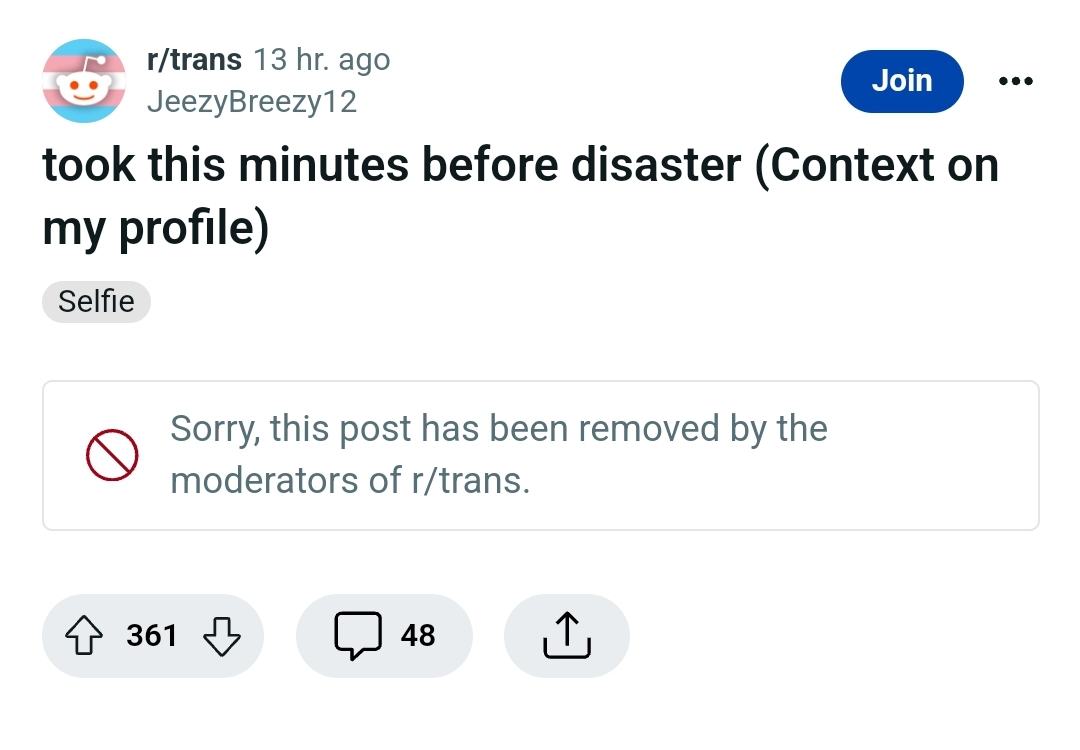Tap the share arrow icon
Viewport: 1080px width, 750px height.
click(566, 636)
